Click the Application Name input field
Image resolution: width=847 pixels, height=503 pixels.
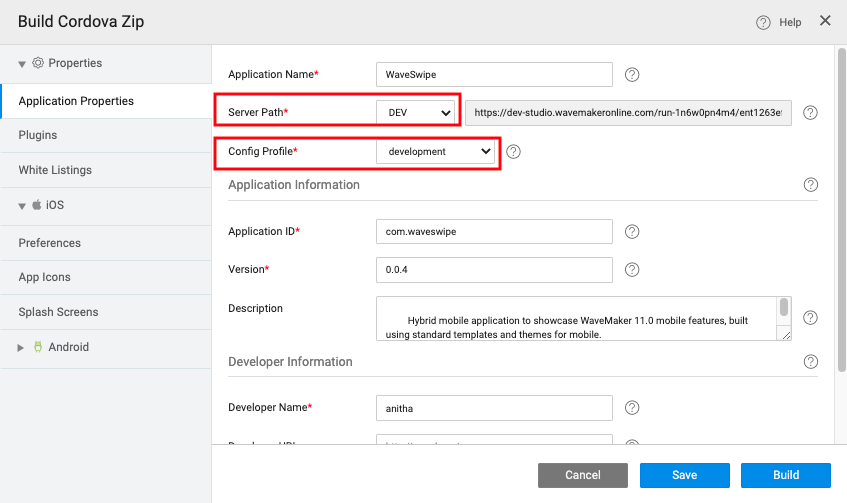pos(493,75)
